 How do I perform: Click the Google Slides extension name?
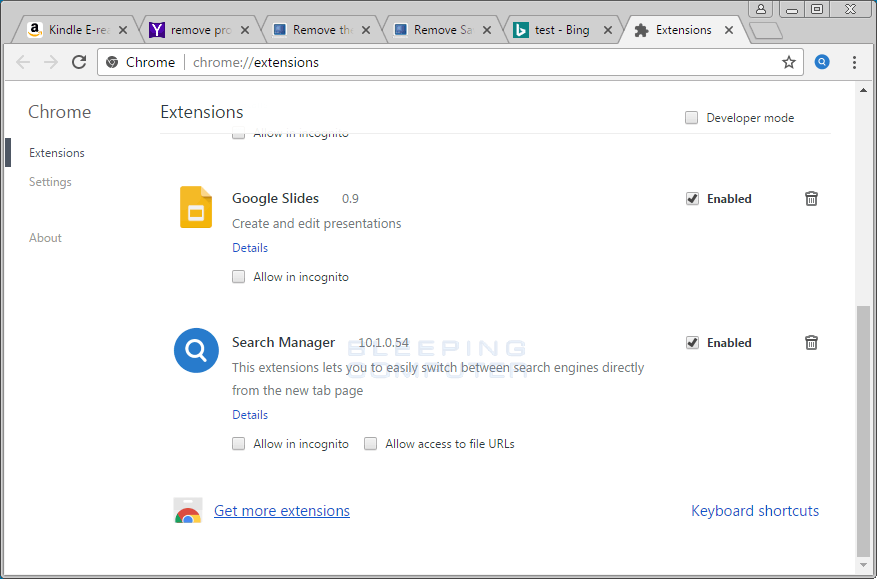pyautogui.click(x=275, y=199)
